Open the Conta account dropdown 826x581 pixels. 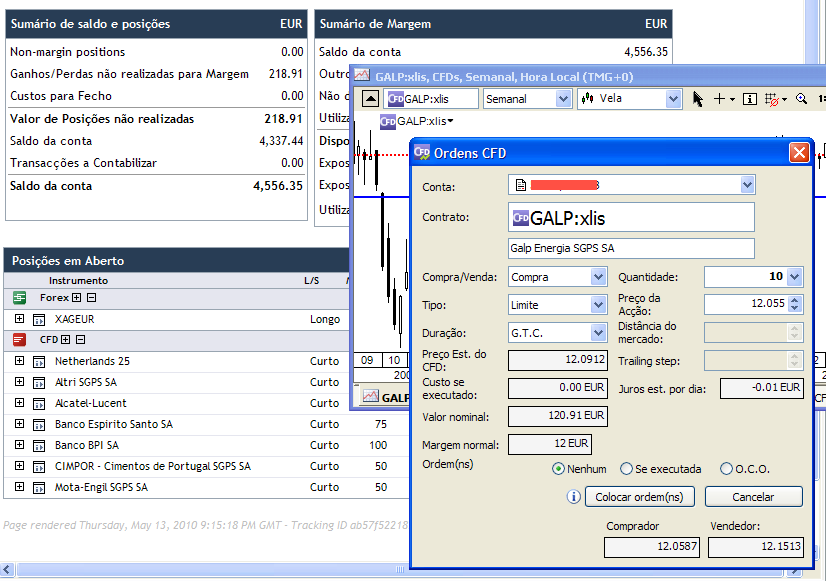tap(747, 185)
